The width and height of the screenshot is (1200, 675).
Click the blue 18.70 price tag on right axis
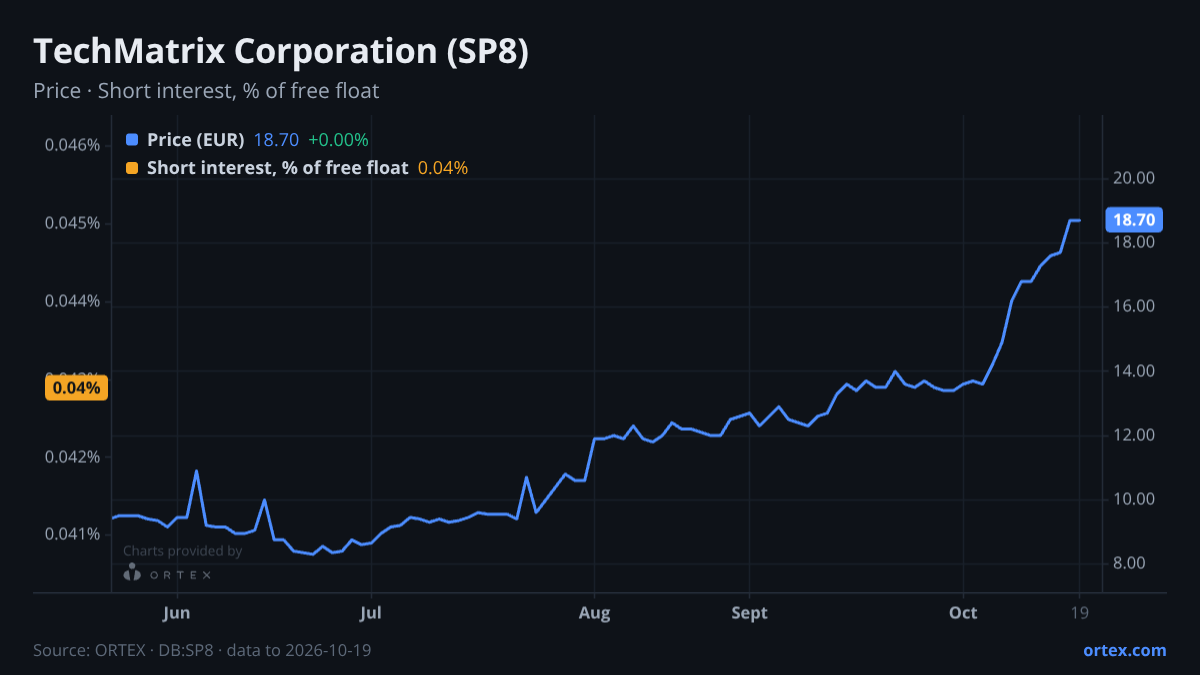(x=1134, y=220)
